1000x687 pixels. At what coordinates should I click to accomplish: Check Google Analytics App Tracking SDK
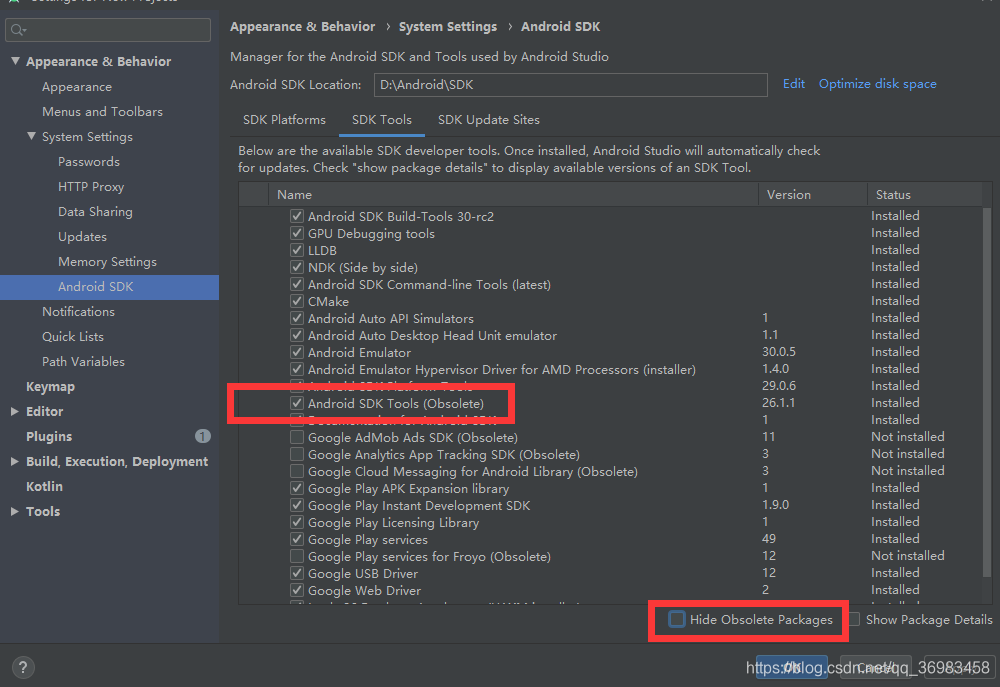pos(297,454)
